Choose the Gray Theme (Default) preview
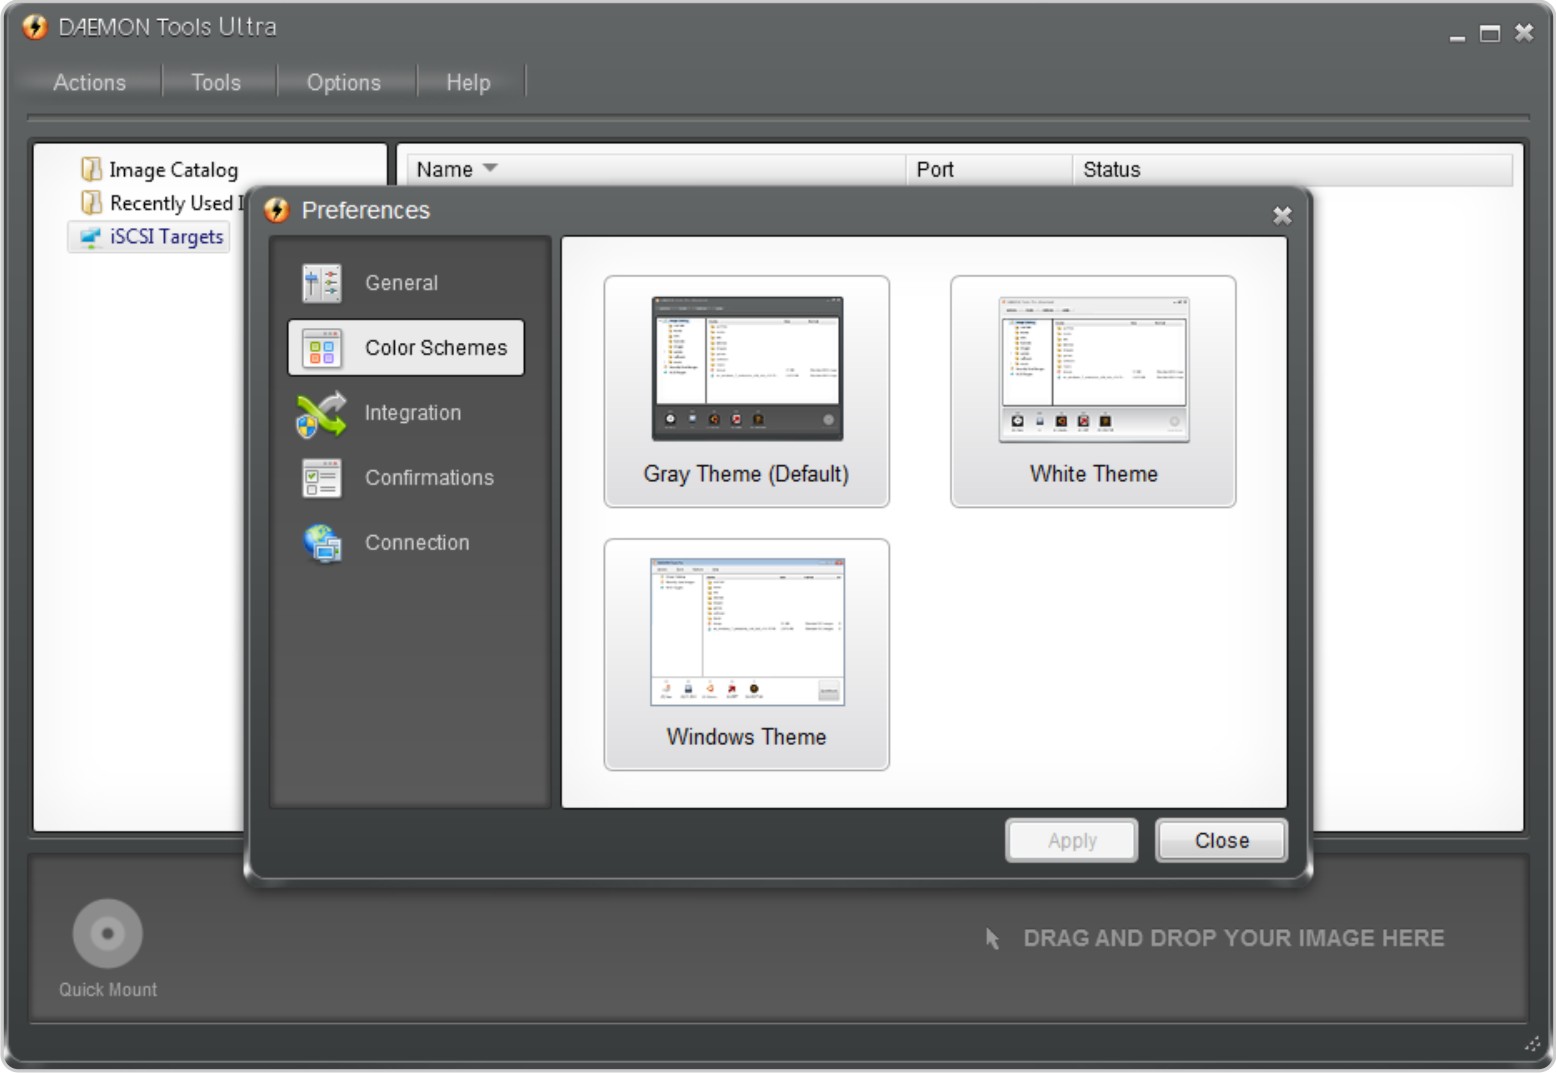 747,368
